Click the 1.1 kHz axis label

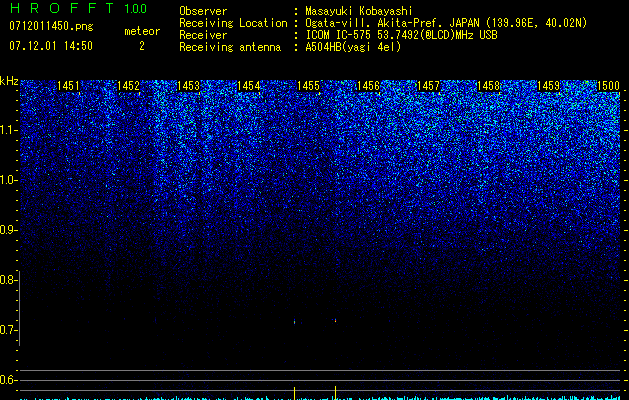pos(9,130)
